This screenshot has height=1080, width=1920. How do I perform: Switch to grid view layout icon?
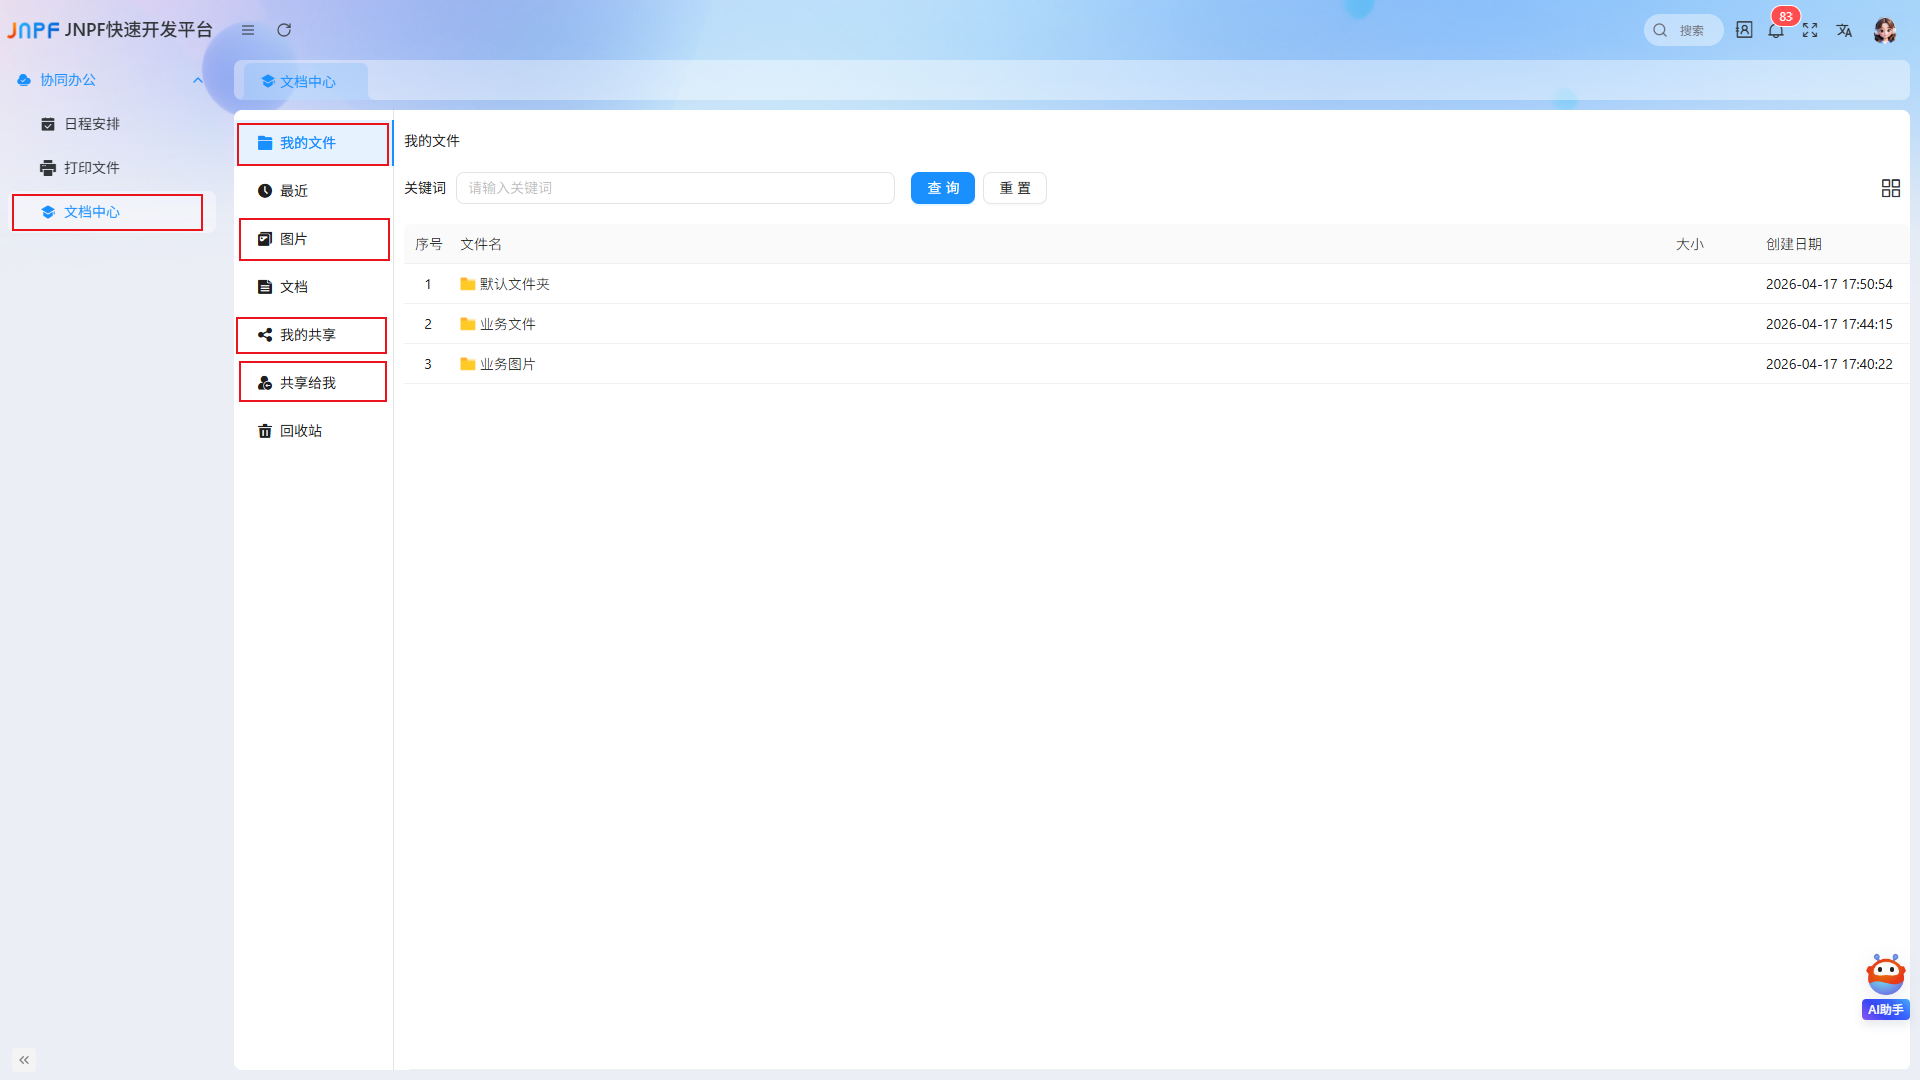click(x=1890, y=188)
